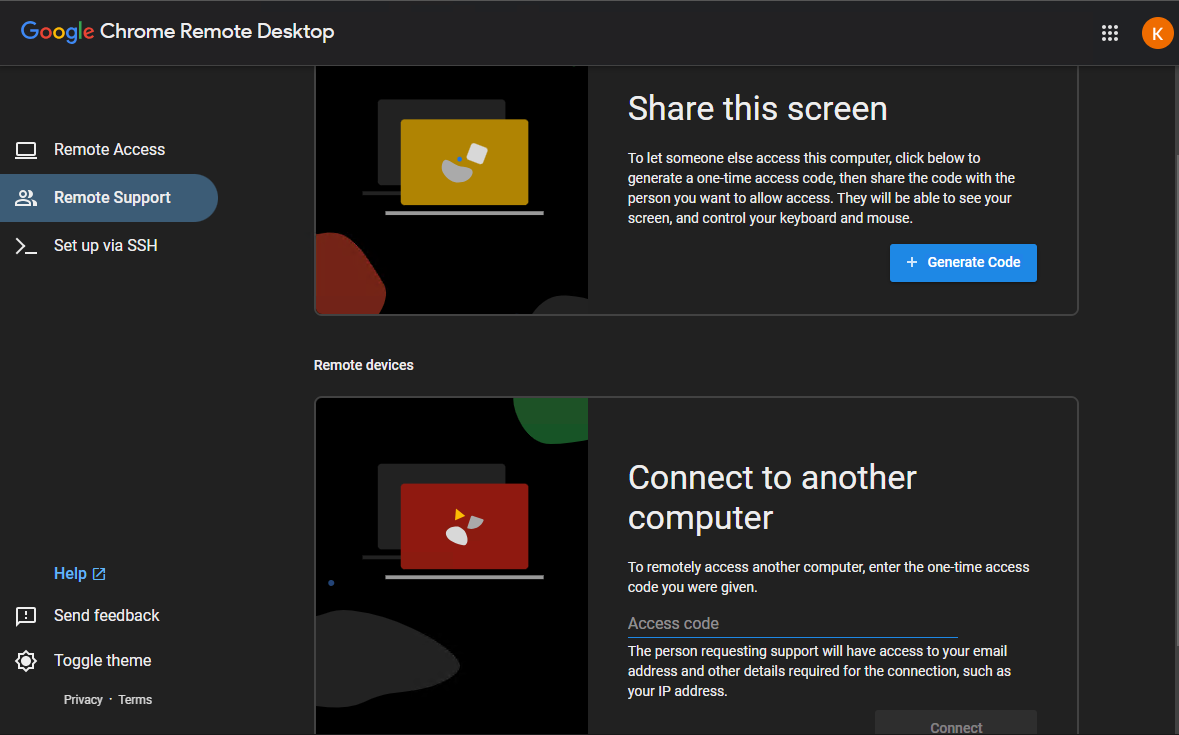Click the plus icon inside Generate Code
Image resolution: width=1179 pixels, height=735 pixels.
tap(911, 262)
